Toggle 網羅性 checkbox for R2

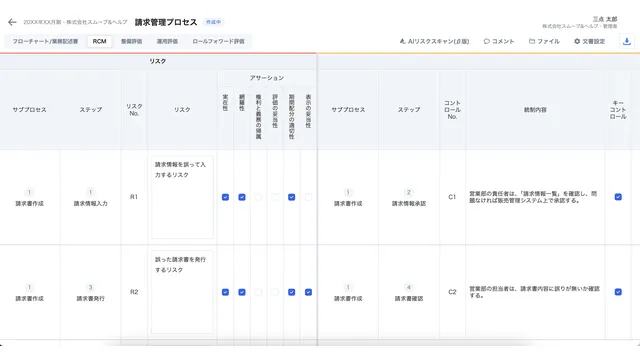[x=242, y=292]
